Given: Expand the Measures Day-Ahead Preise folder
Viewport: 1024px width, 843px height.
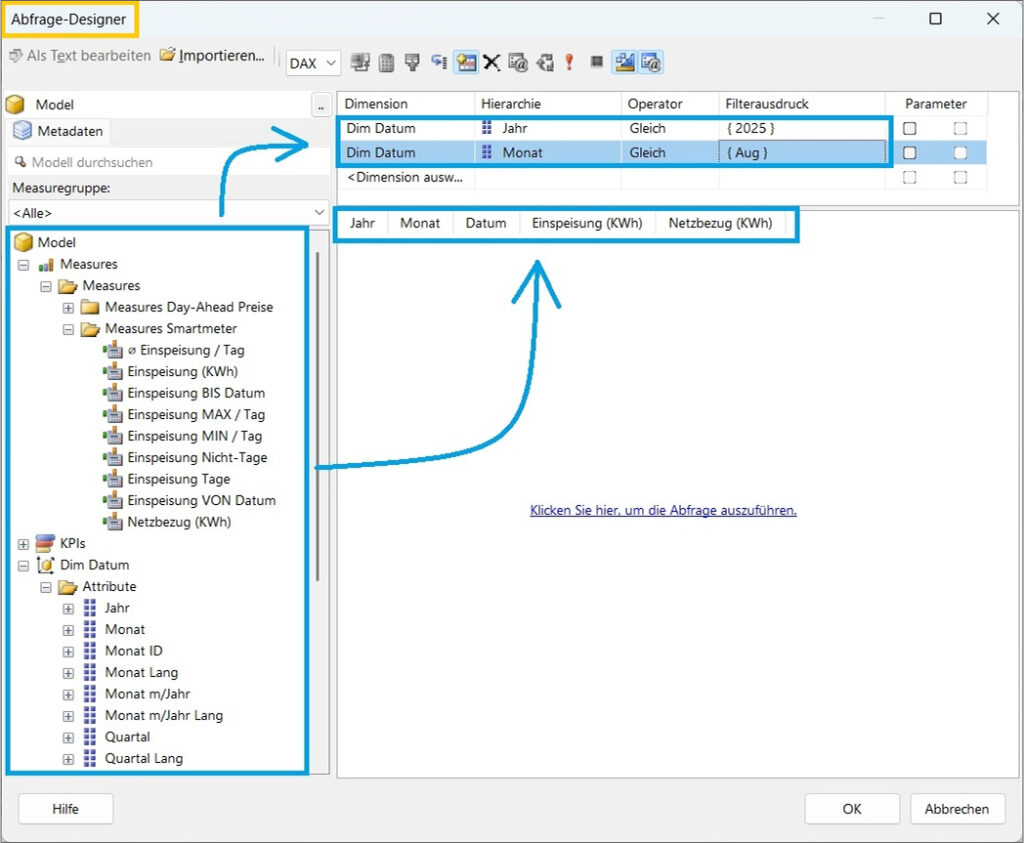Looking at the screenshot, I should click(68, 307).
